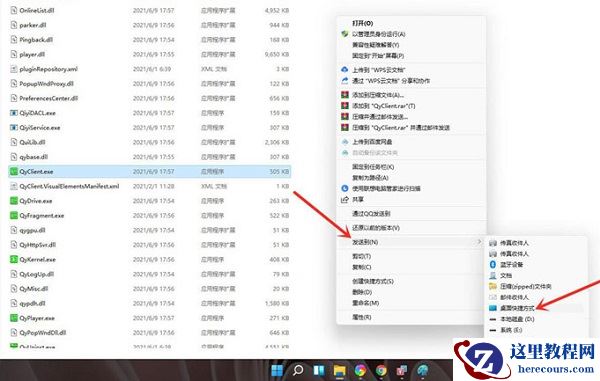Open Google Chrome from the taskbar

tap(381, 370)
